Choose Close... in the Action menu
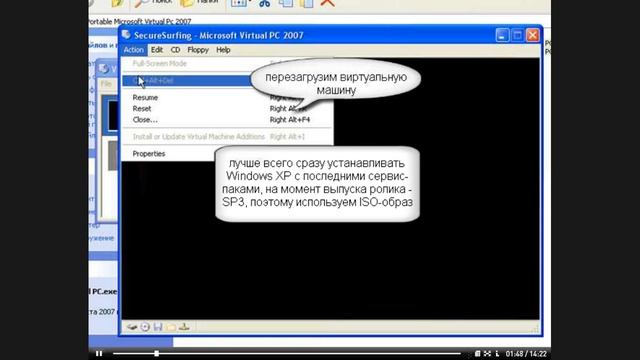The height and width of the screenshot is (360, 640). [145, 120]
